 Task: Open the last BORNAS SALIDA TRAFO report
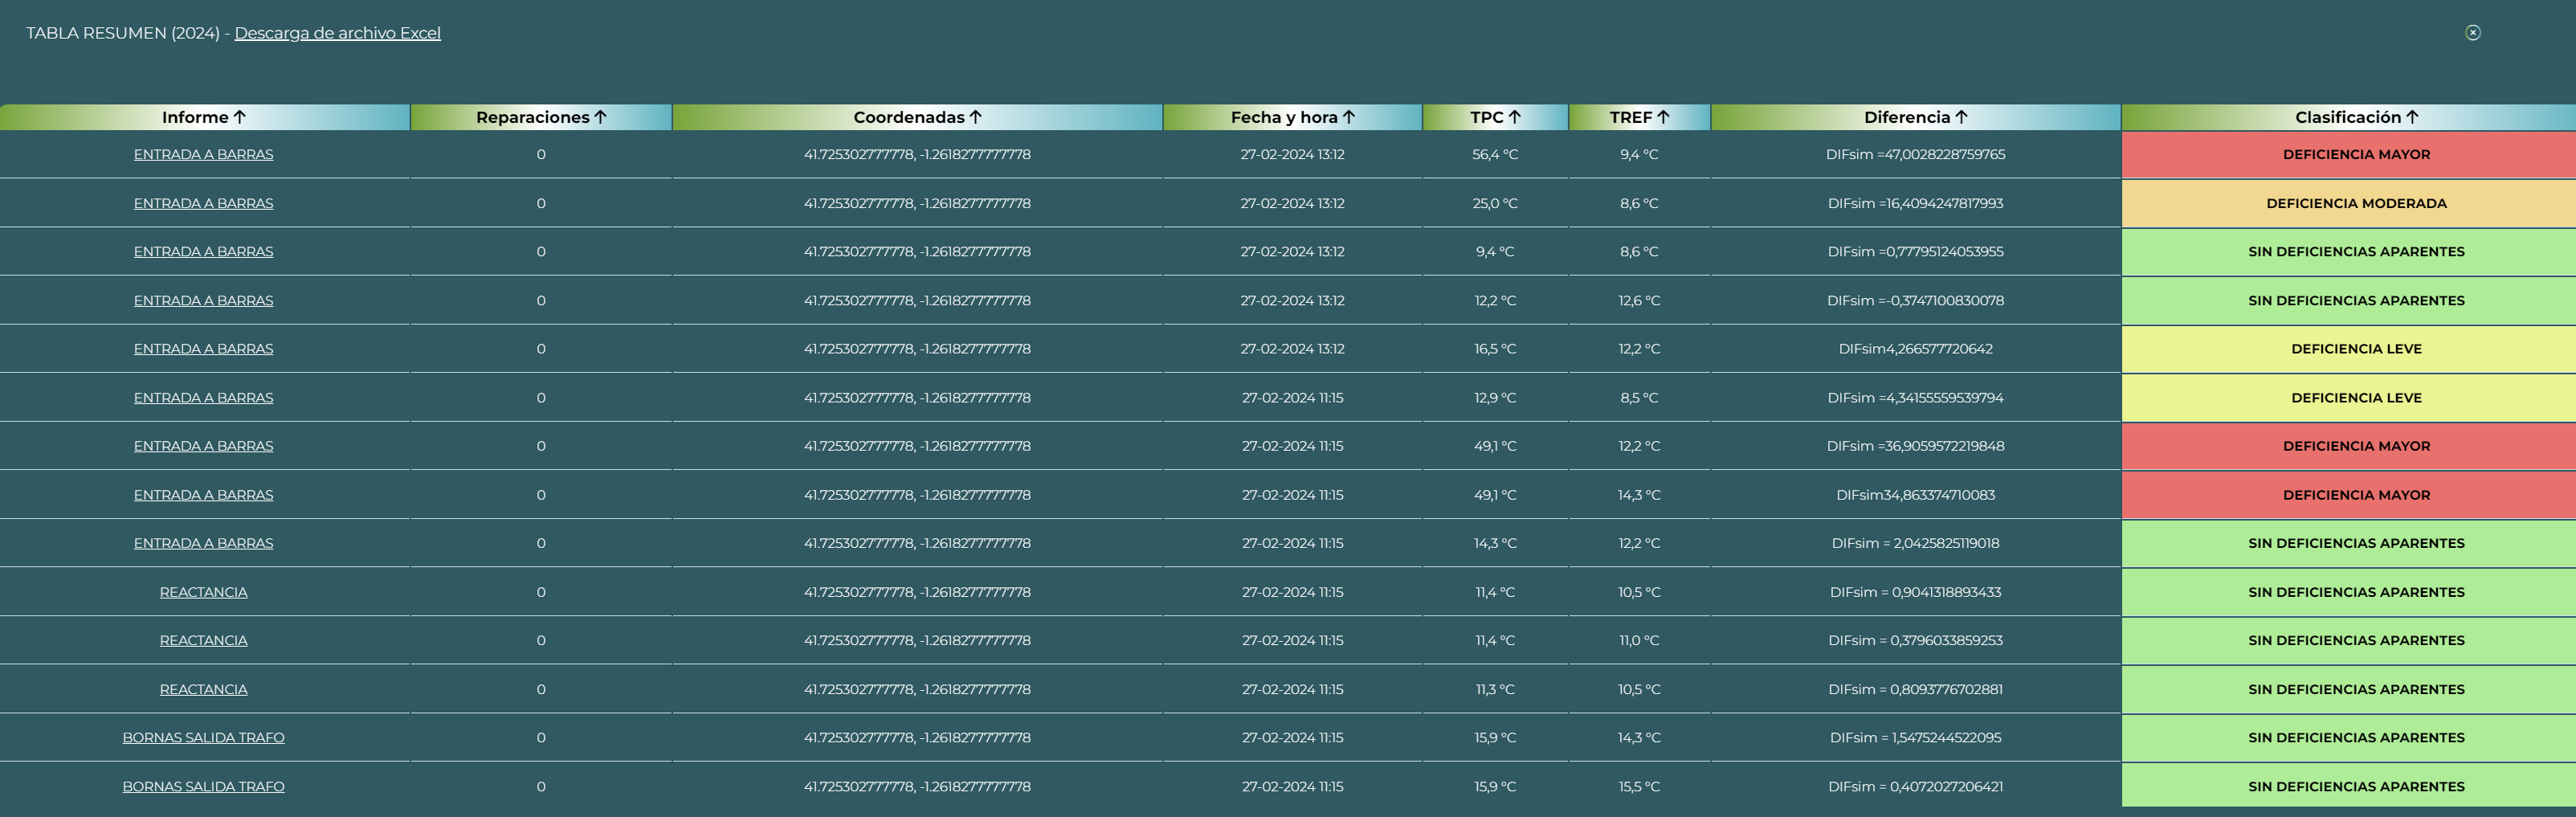[203, 787]
